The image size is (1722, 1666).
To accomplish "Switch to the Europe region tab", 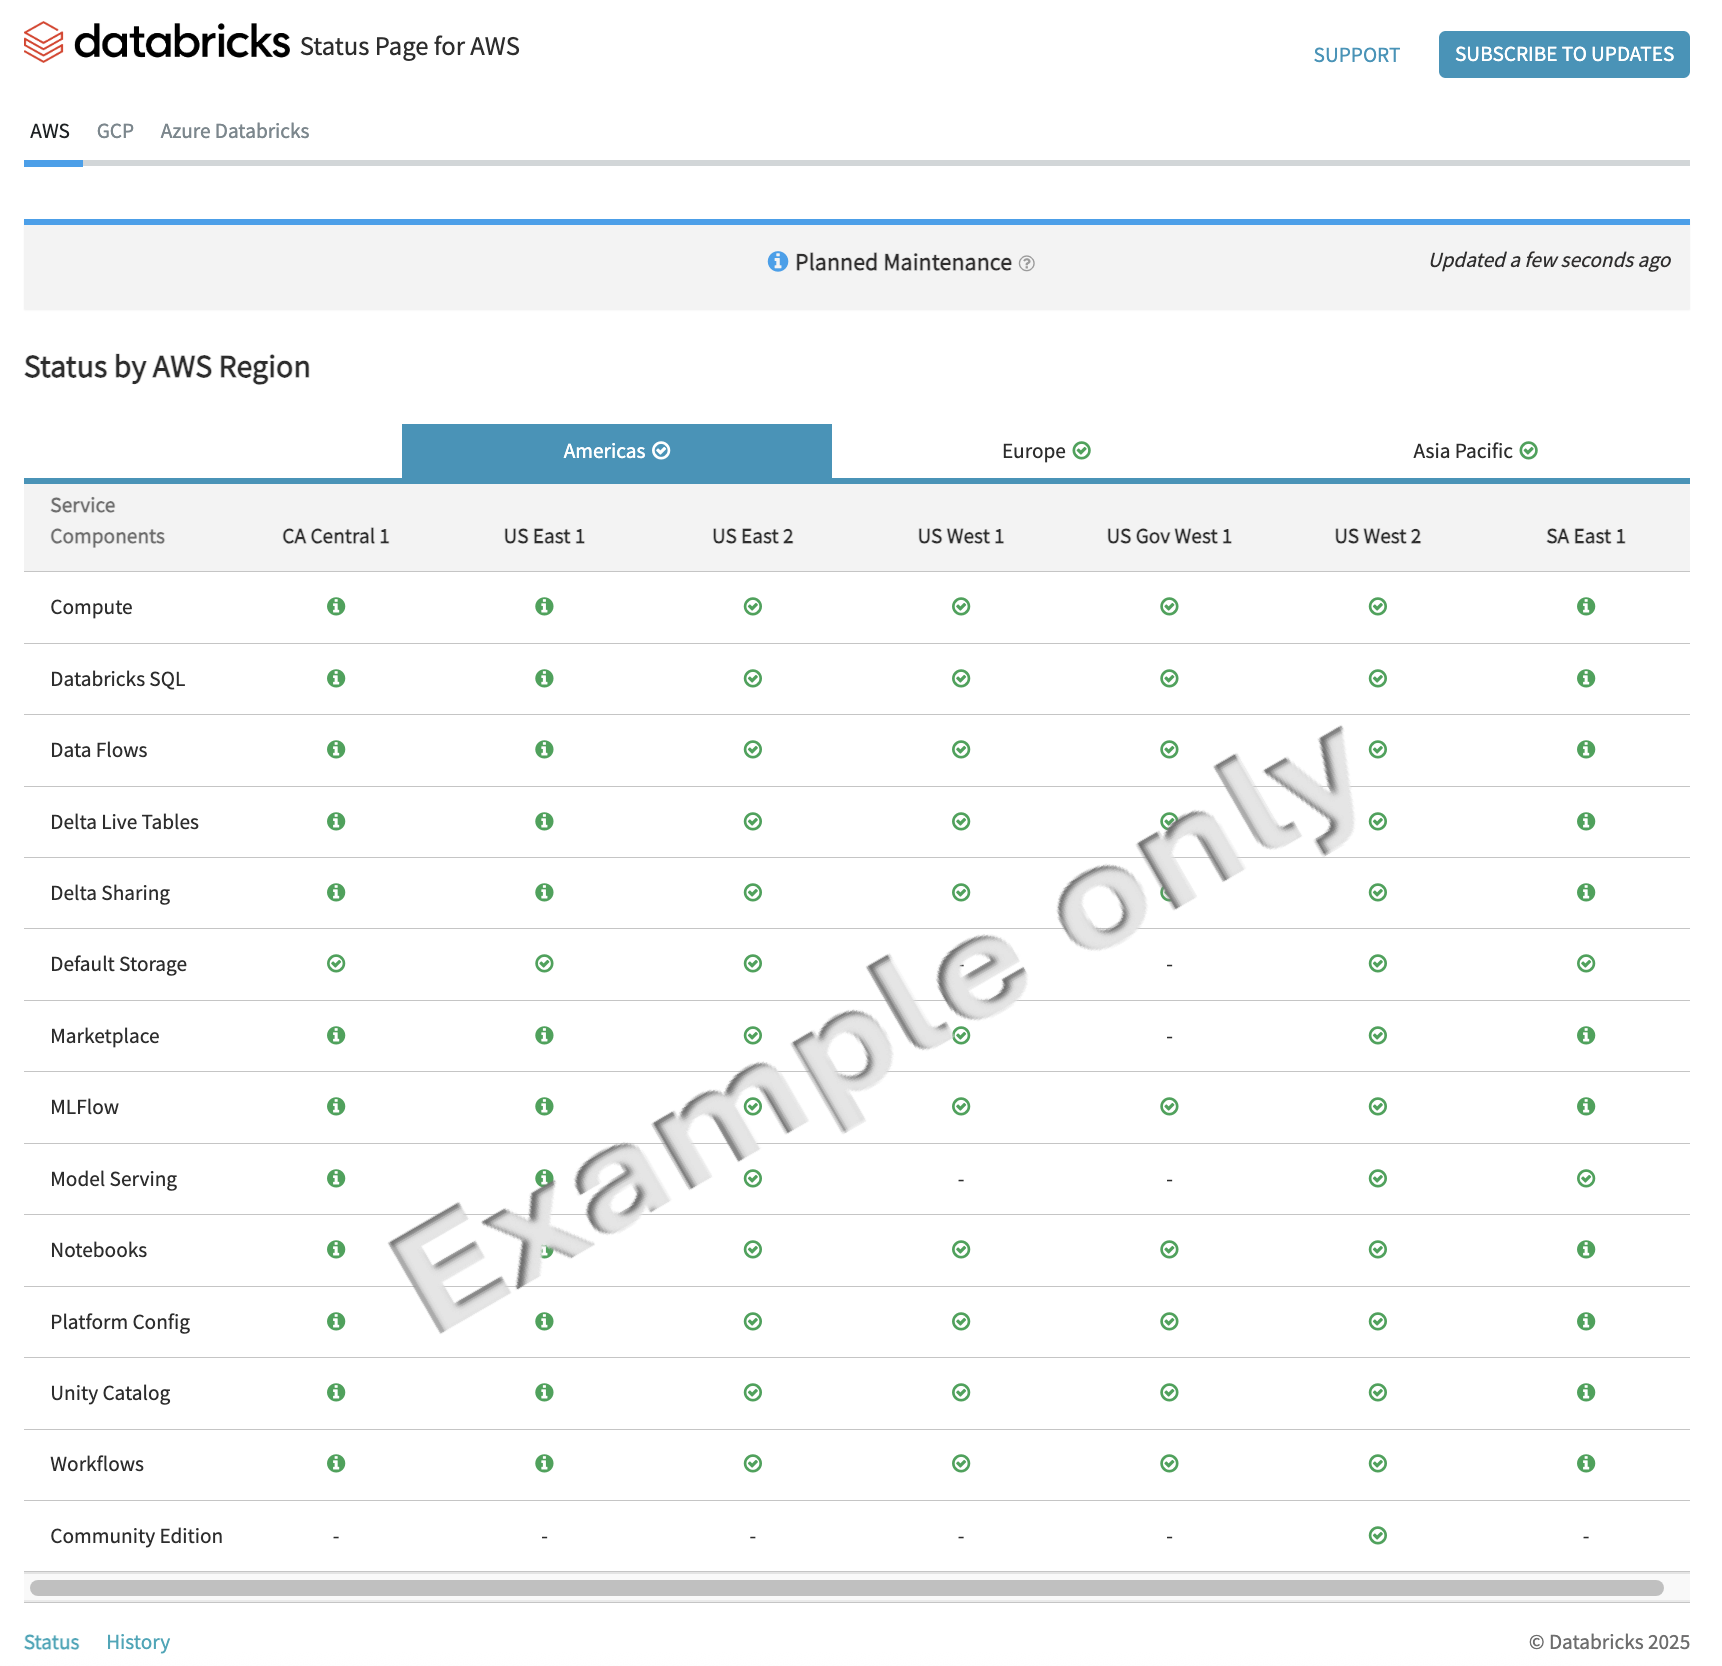I will tap(1045, 451).
